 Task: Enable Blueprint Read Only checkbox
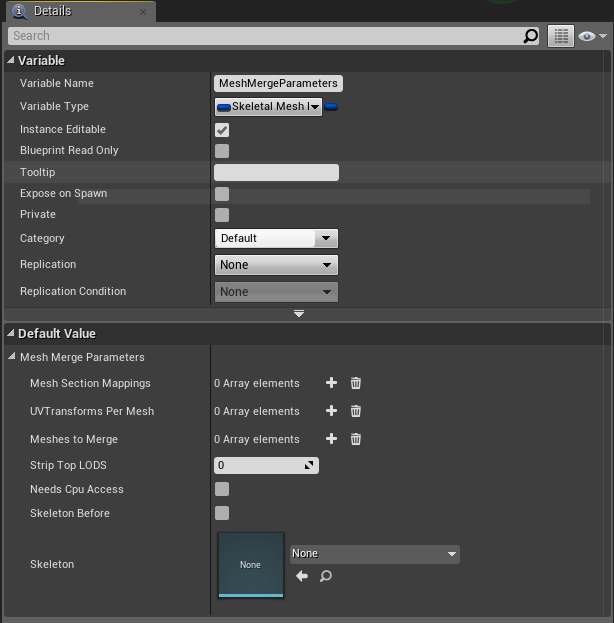(222, 151)
